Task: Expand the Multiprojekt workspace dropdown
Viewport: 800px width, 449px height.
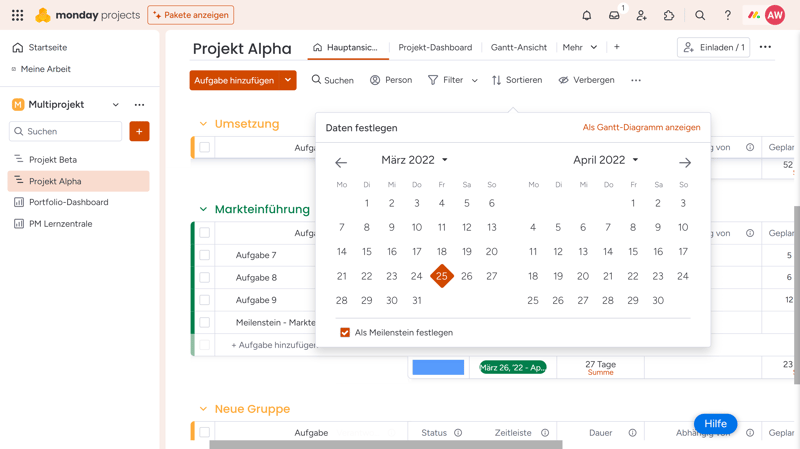Action: [116, 105]
